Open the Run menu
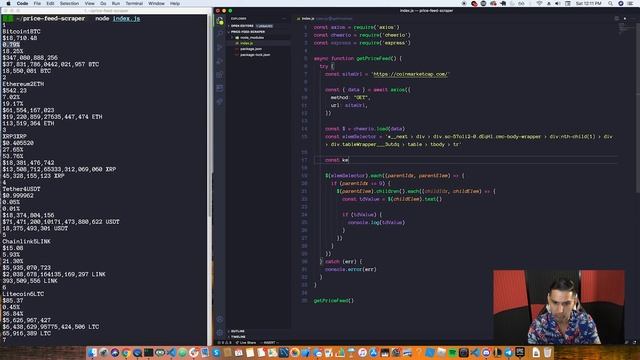 click(x=116, y=3)
